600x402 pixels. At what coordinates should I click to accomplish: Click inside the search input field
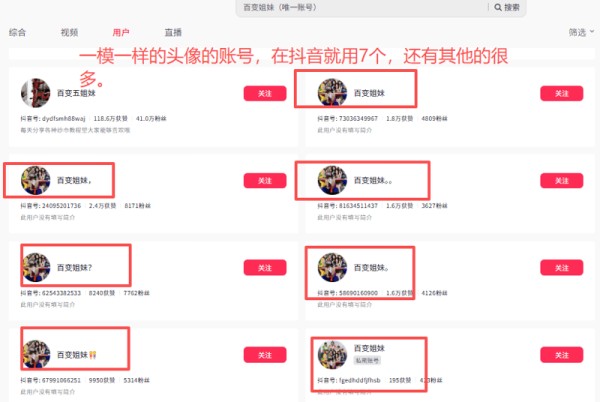tap(362, 7)
